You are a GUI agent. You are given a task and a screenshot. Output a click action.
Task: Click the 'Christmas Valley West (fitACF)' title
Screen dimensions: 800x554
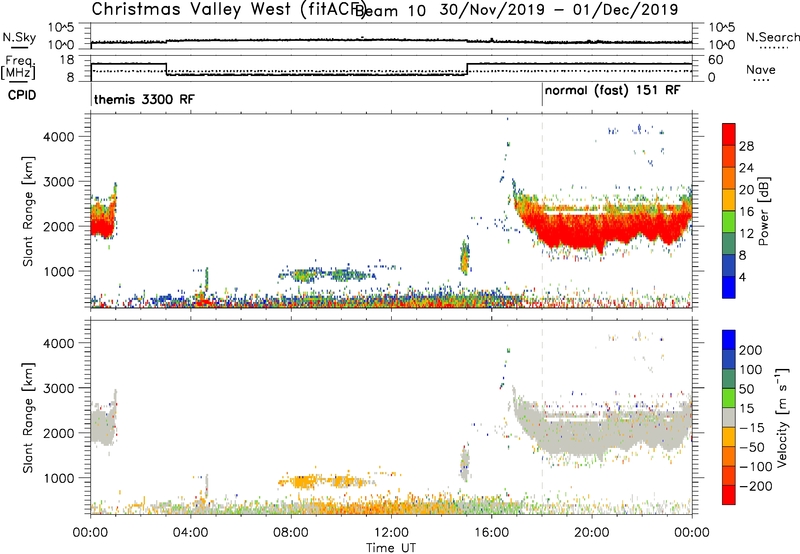(x=229, y=10)
